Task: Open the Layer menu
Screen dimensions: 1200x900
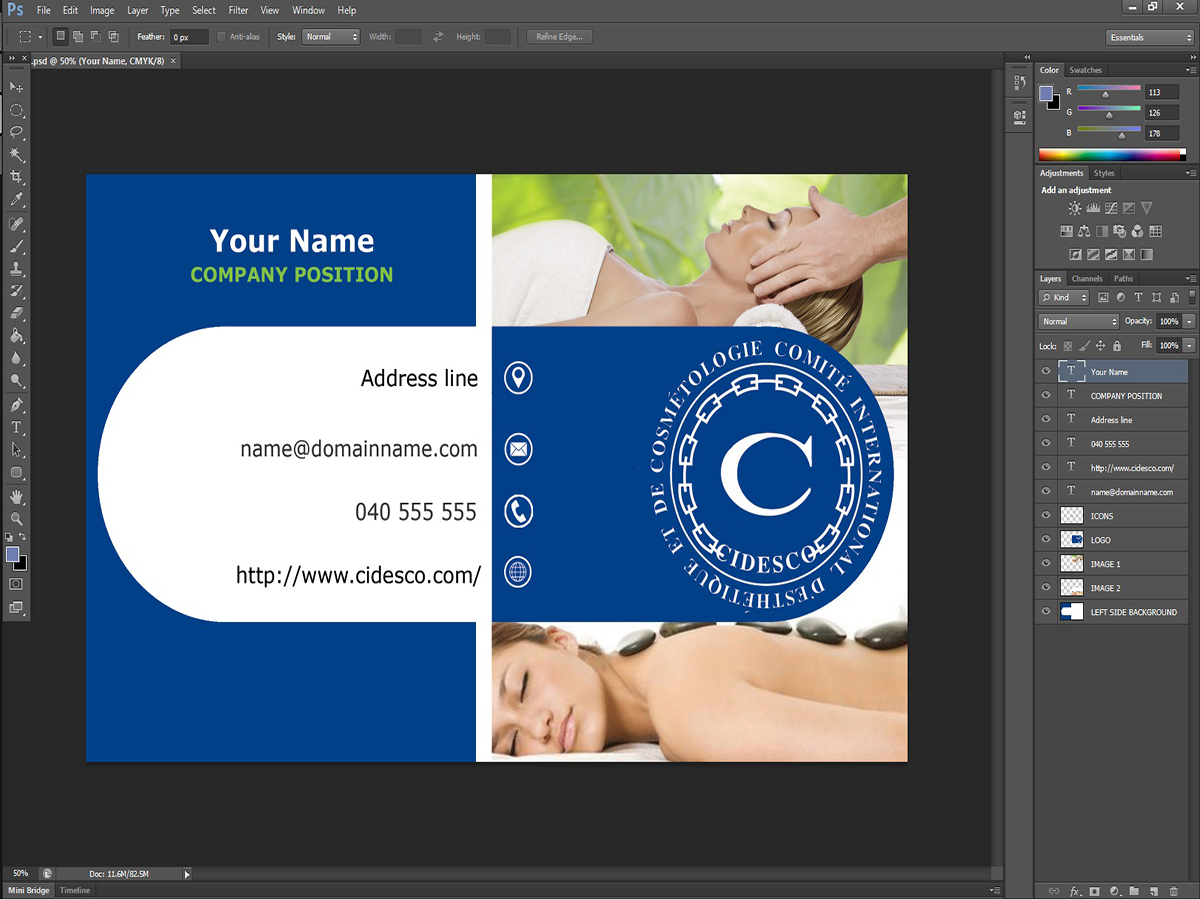Action: (x=138, y=10)
